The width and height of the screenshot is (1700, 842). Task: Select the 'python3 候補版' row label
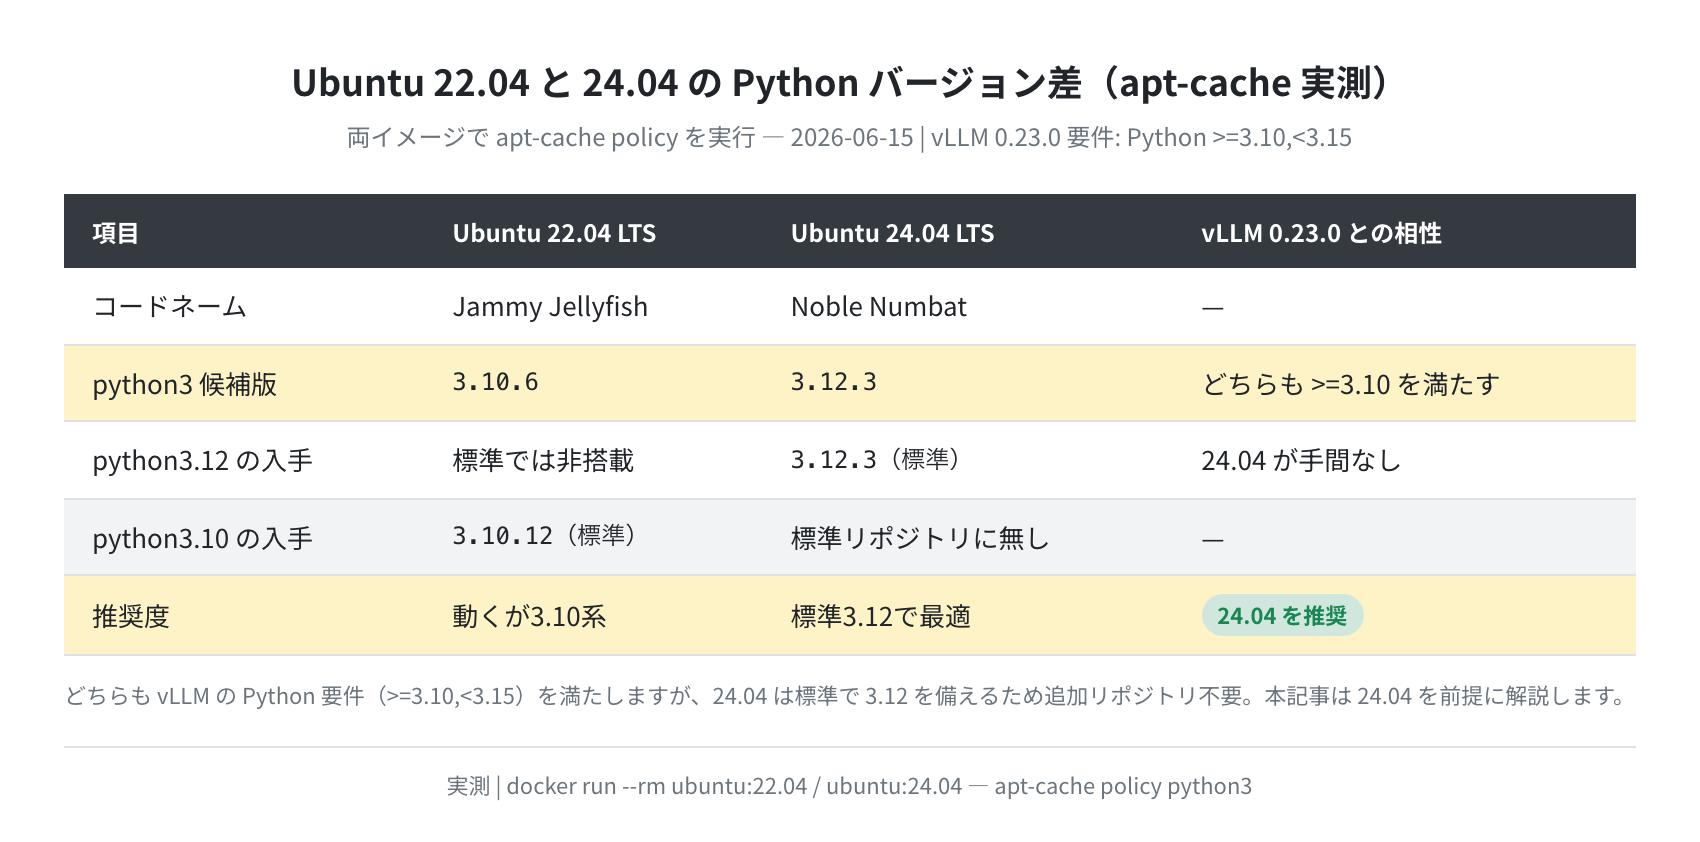(185, 385)
